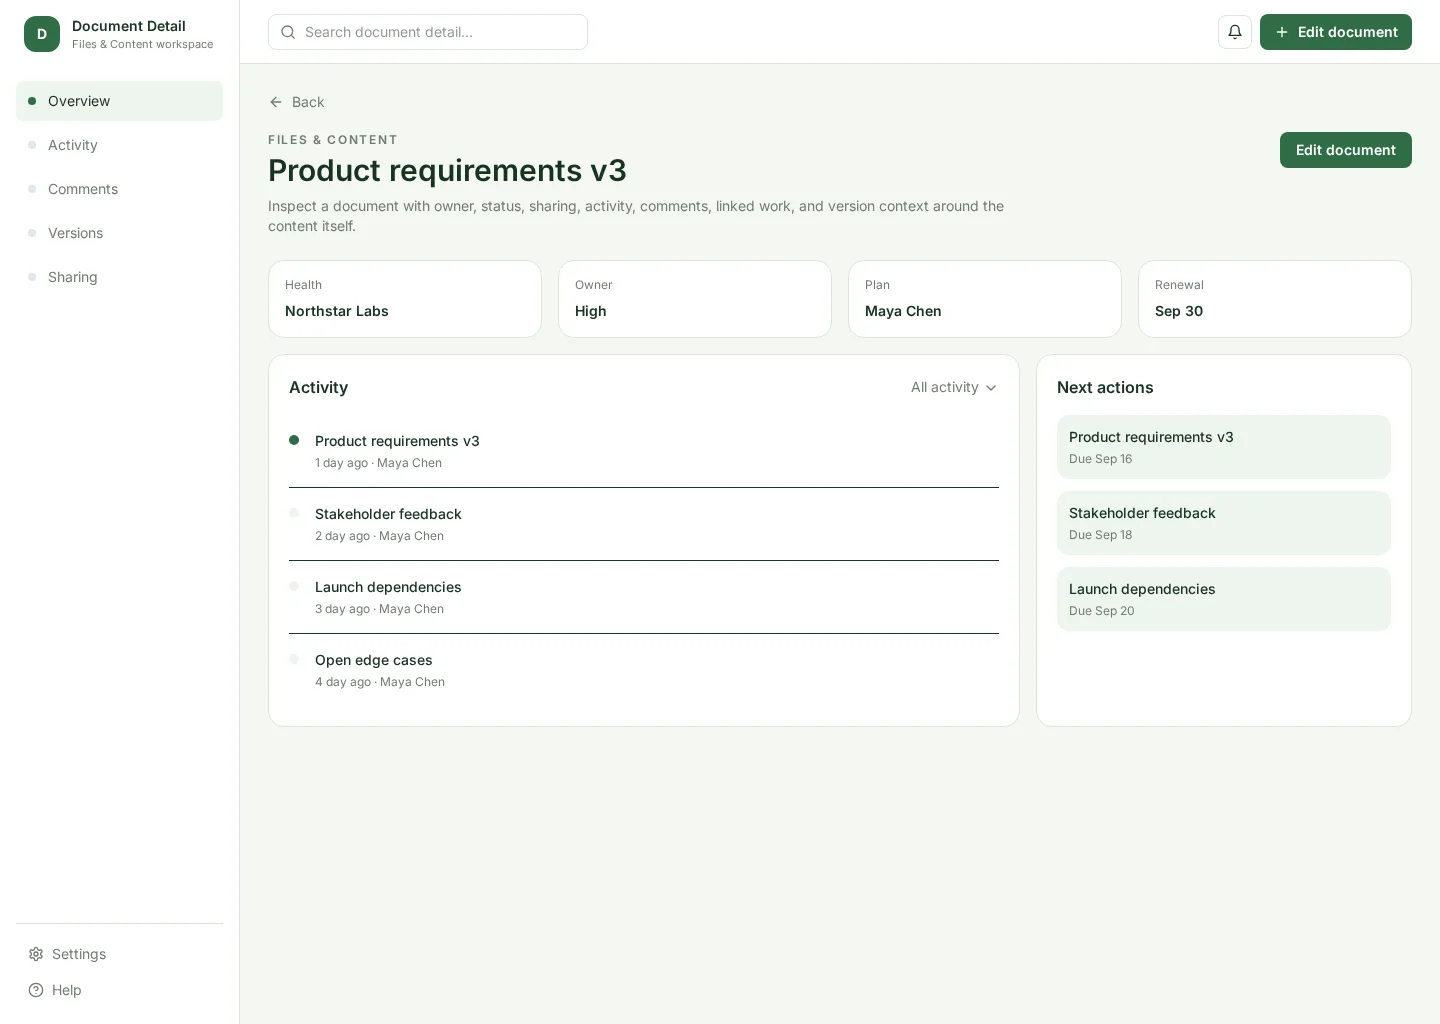Click the plus icon in top Edit document button
This screenshot has width=1440, height=1024.
(x=1282, y=32)
